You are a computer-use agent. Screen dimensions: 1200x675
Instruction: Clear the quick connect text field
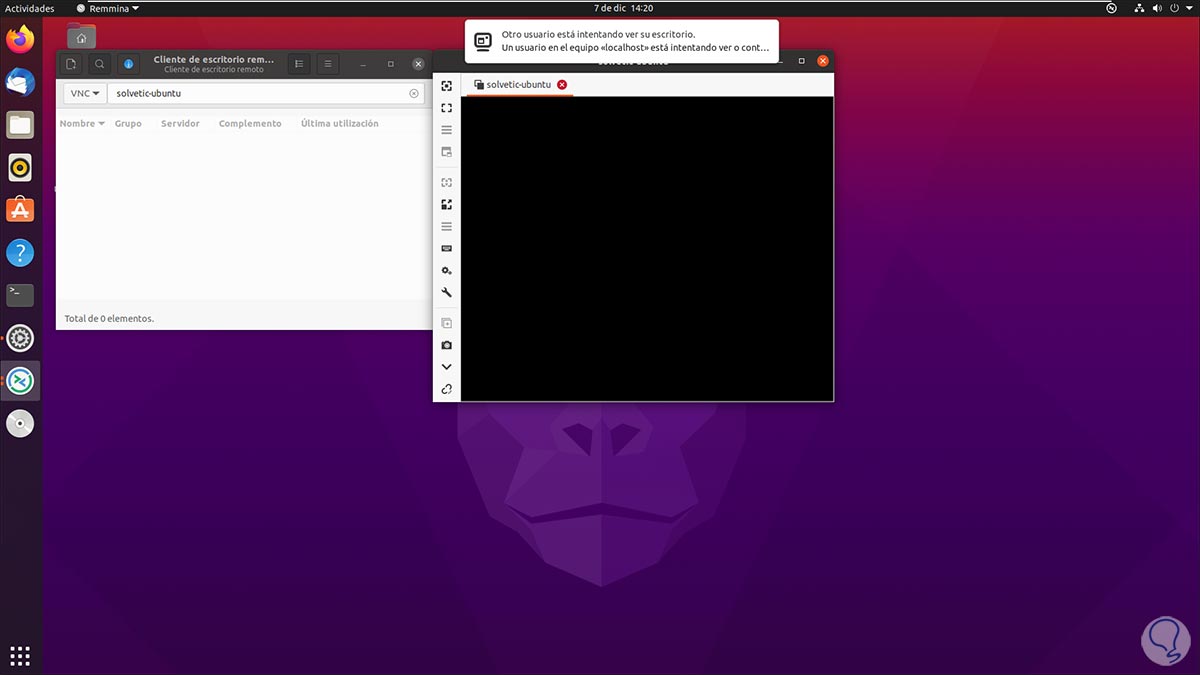(414, 93)
